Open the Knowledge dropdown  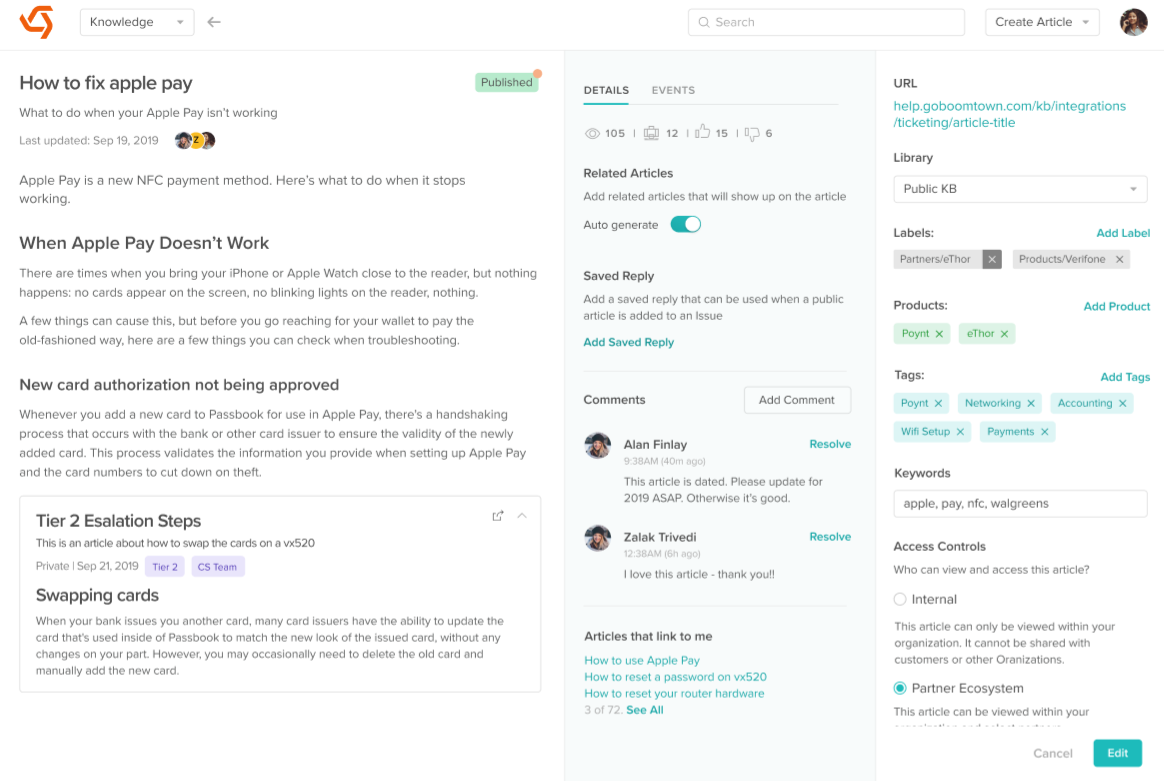(137, 22)
